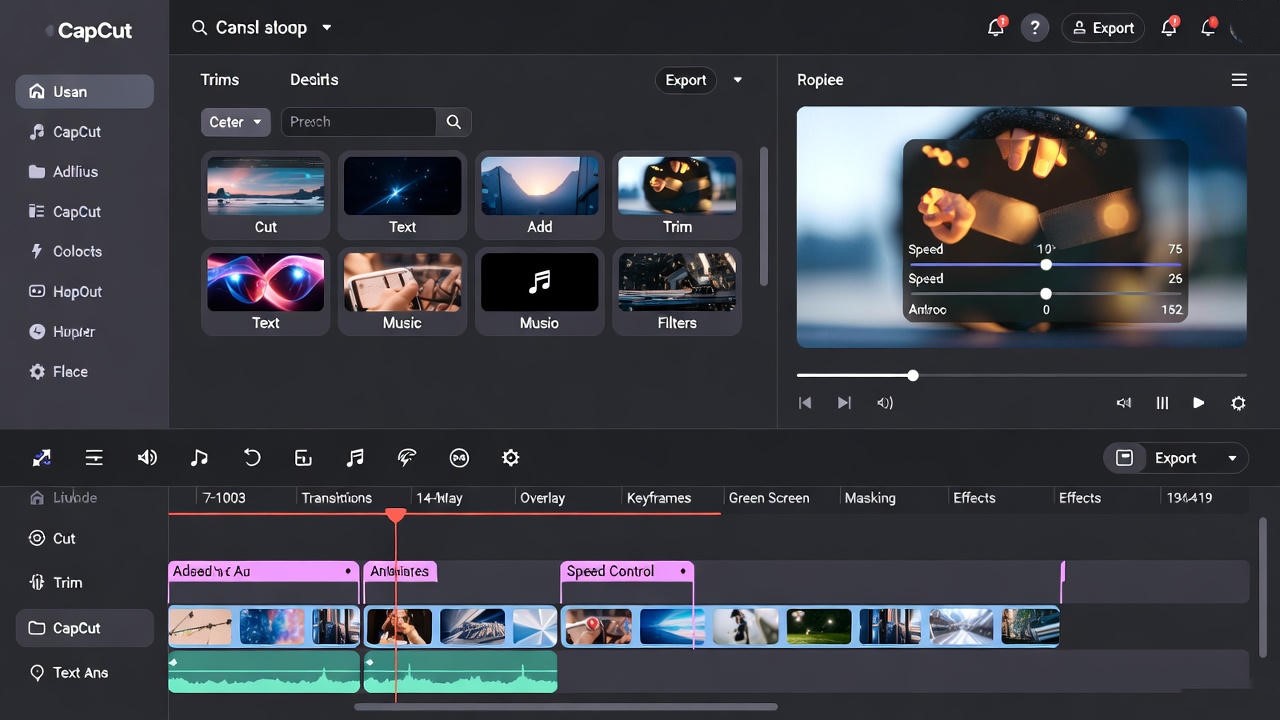The image size is (1280, 720).
Task: Open the dropdown arrow next to Export
Action: (x=737, y=79)
